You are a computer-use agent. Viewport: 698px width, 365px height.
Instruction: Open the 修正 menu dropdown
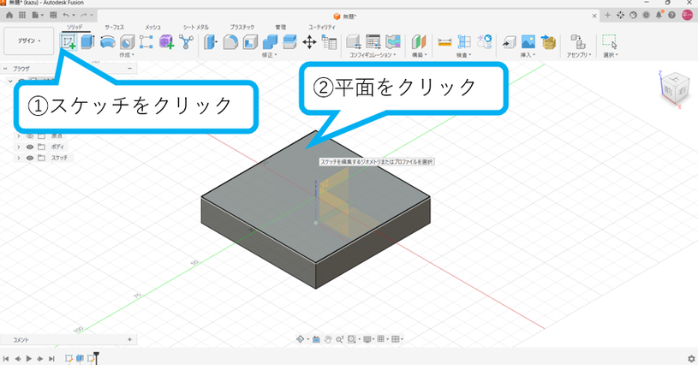(x=269, y=55)
